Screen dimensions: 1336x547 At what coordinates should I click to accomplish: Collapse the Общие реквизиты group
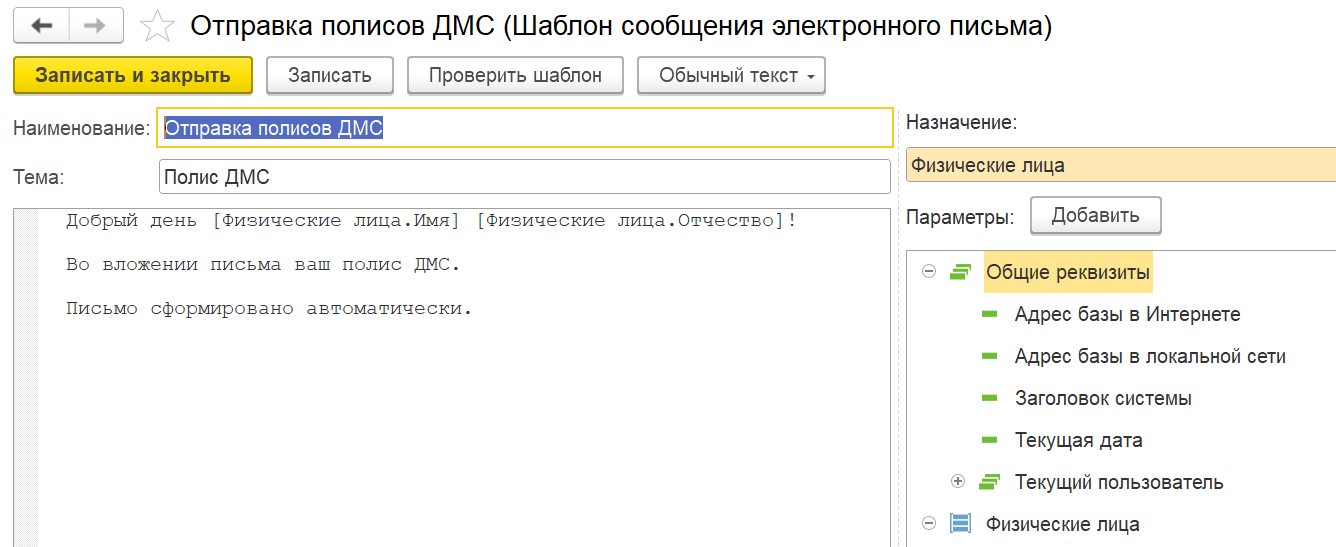click(929, 272)
